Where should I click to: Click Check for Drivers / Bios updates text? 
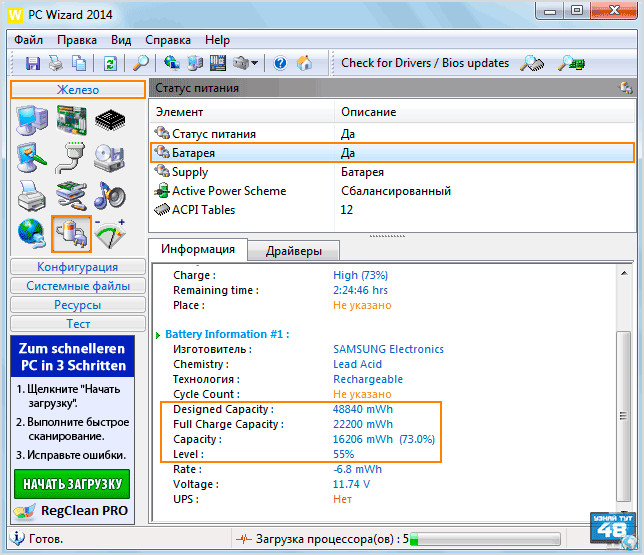click(425, 63)
